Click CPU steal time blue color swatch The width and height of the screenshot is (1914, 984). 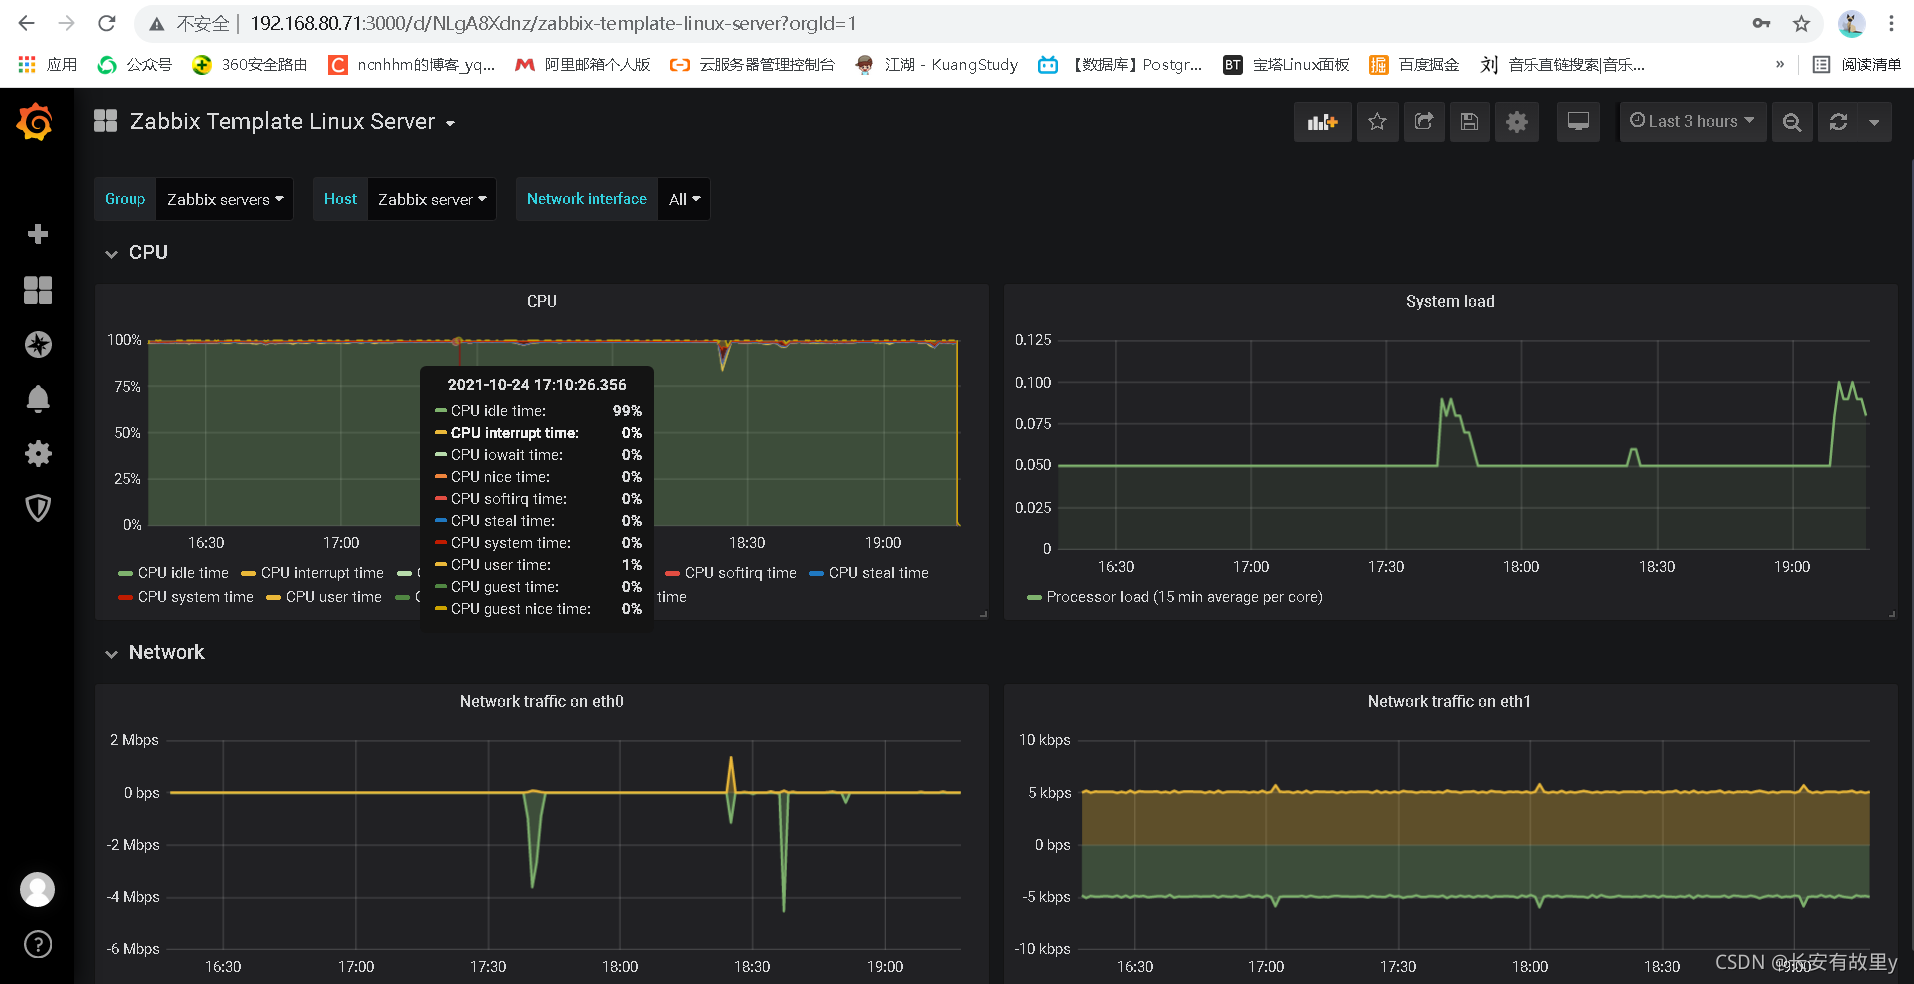tap(816, 574)
